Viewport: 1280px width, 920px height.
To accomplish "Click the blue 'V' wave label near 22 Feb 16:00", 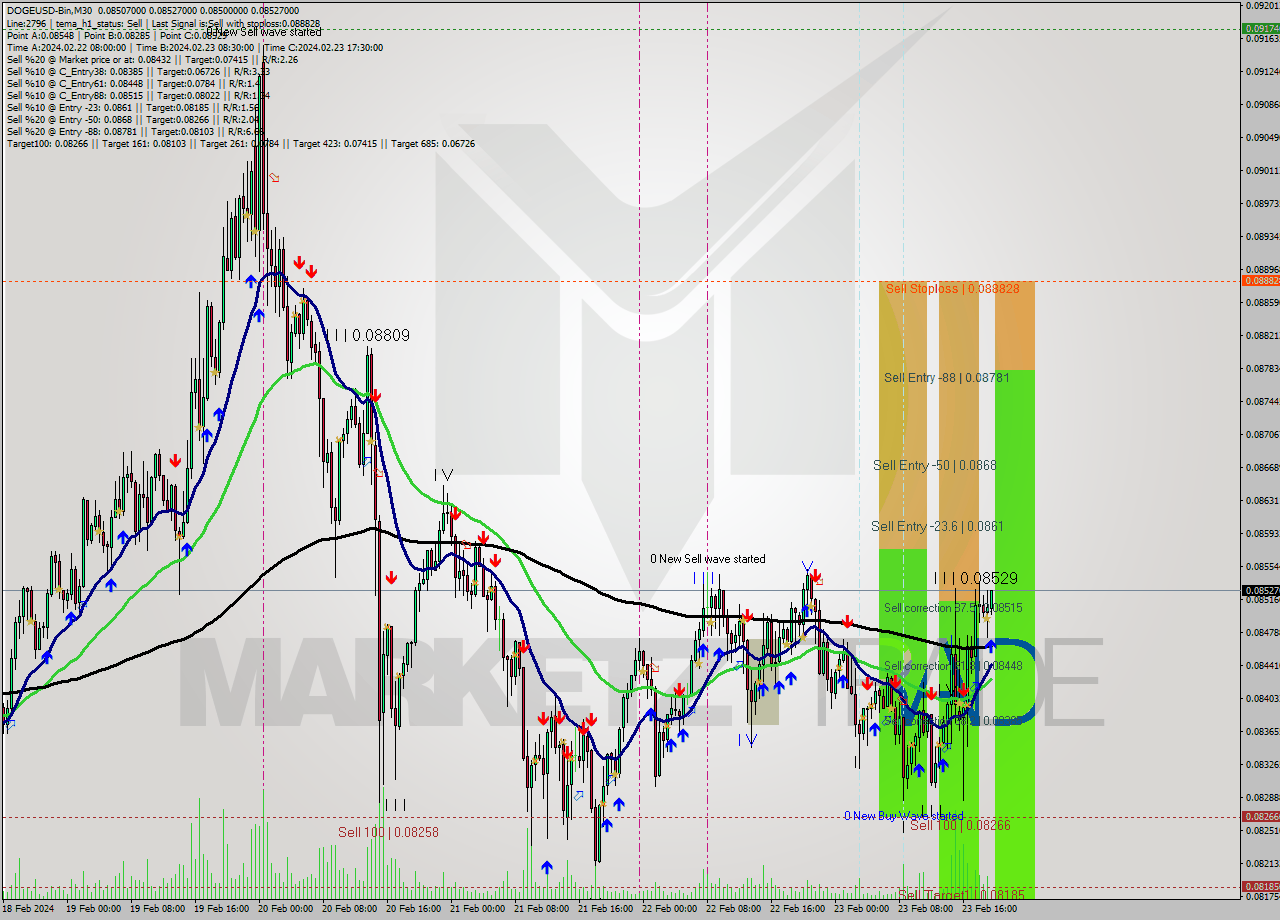I will [807, 567].
